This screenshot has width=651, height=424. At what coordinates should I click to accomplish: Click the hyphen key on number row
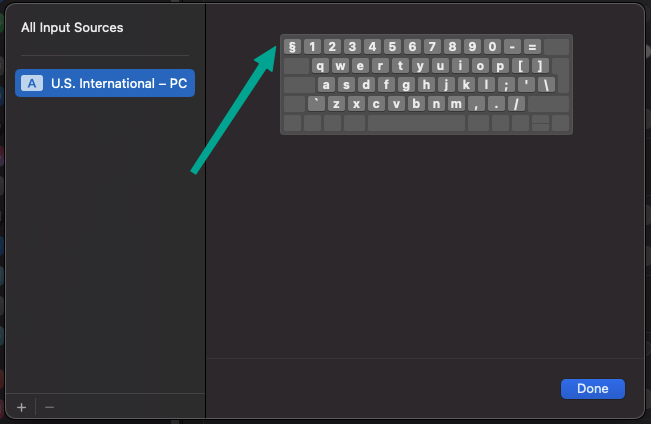(x=512, y=47)
